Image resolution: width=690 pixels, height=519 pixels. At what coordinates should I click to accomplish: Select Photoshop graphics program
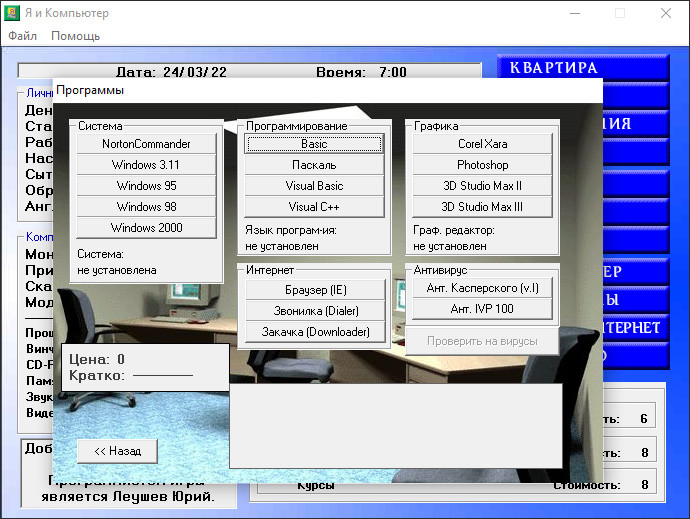tap(482, 165)
